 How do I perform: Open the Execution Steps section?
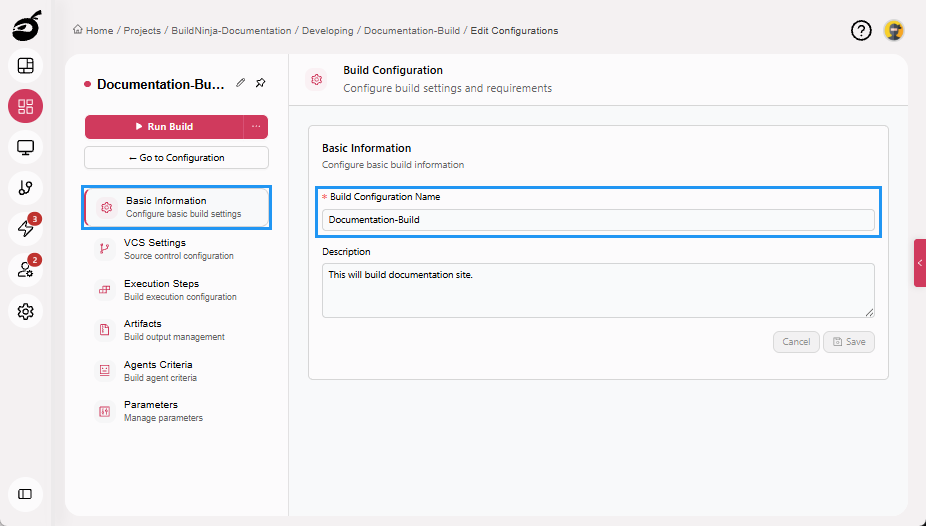(177, 290)
